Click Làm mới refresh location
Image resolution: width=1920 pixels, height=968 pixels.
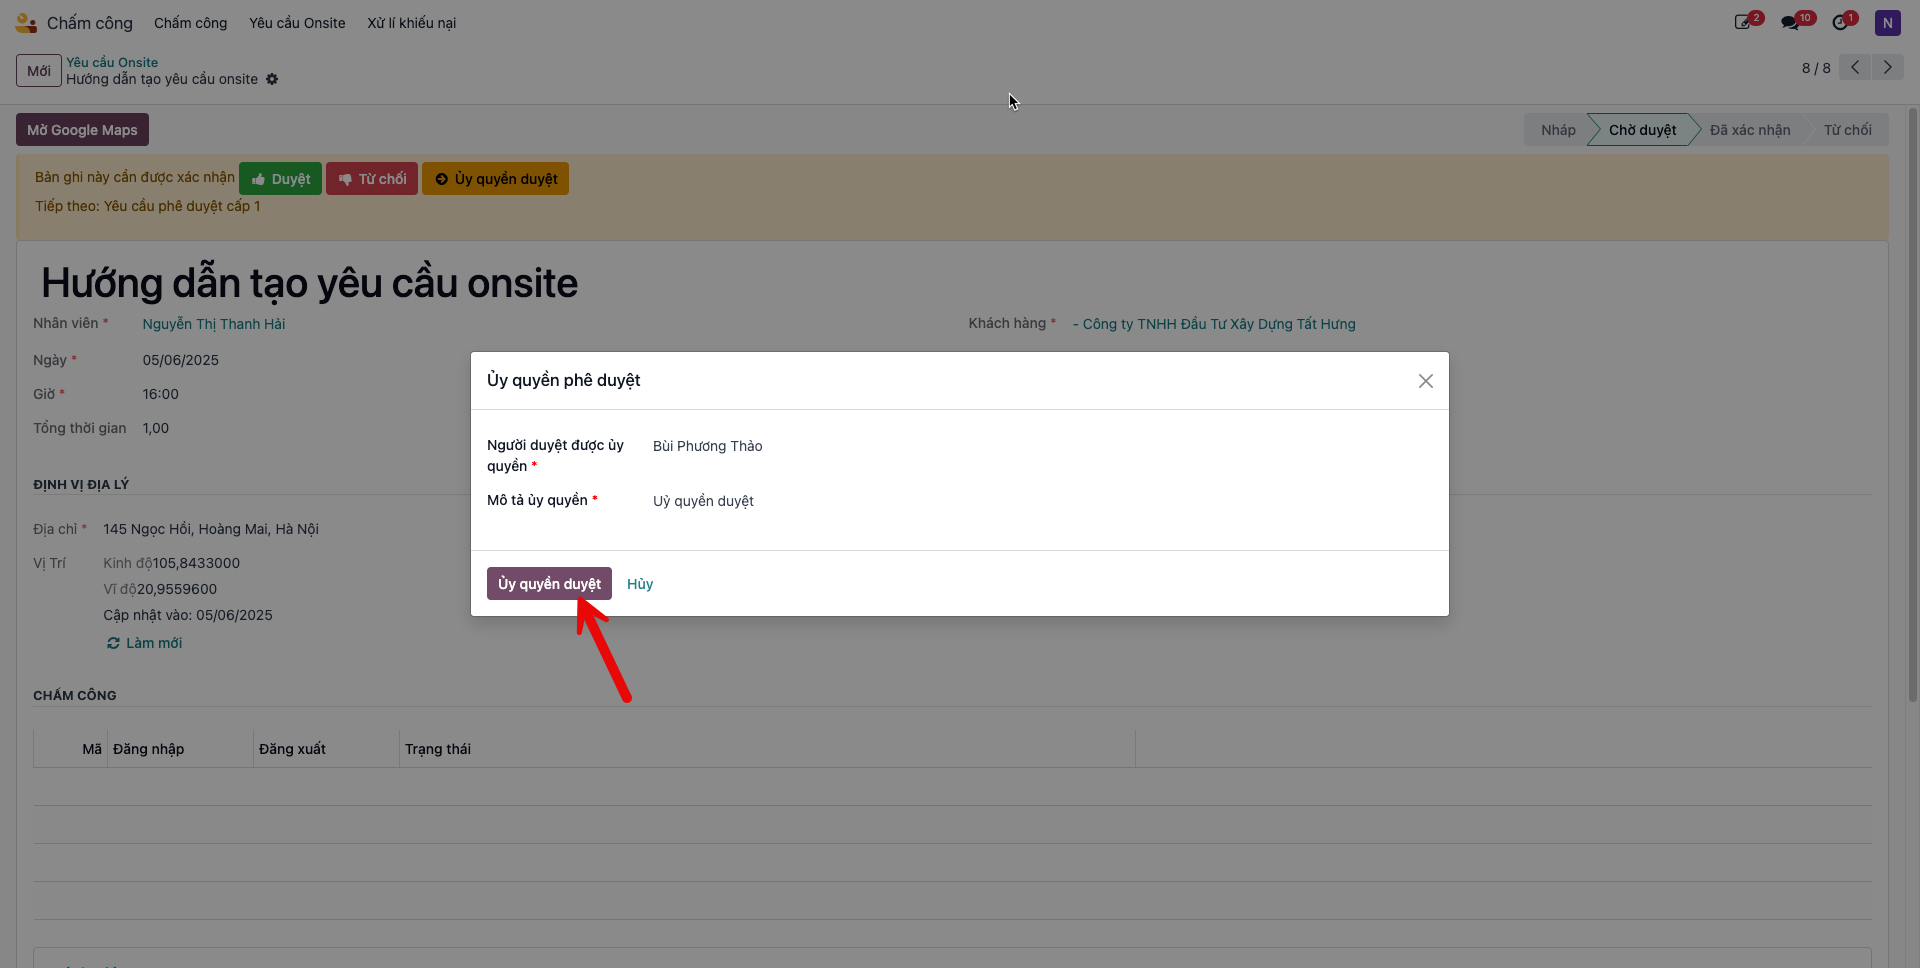[145, 643]
